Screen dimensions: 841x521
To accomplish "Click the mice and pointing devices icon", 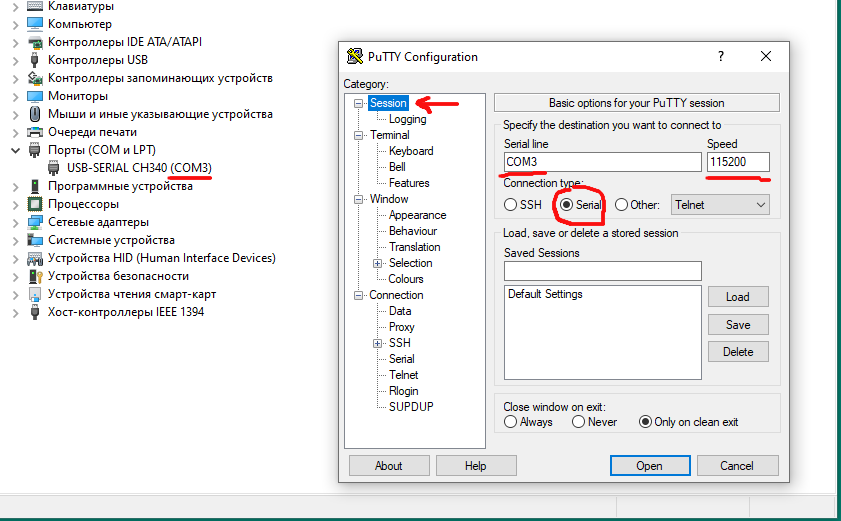I will [35, 114].
